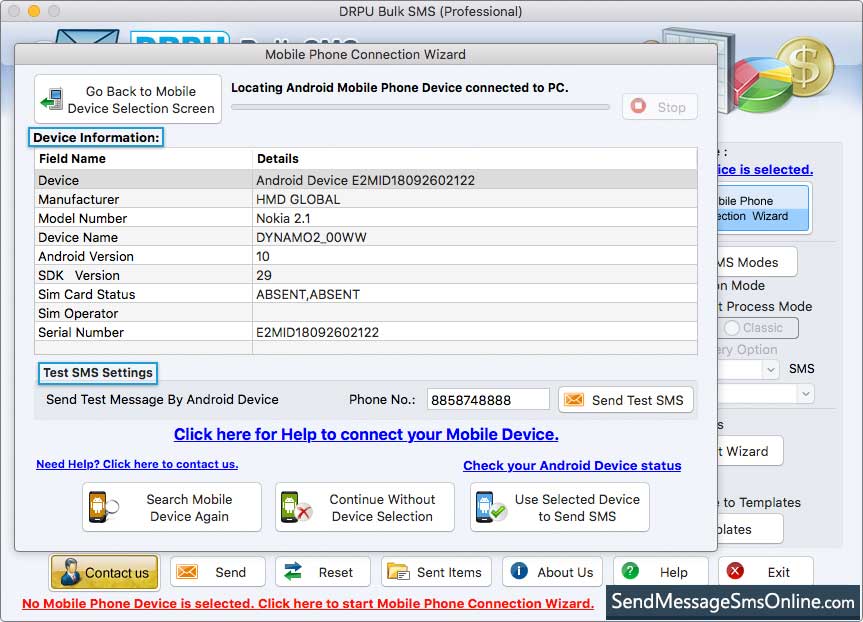
Task: Click the Use Selected Device checkmark icon
Action: pos(490,507)
